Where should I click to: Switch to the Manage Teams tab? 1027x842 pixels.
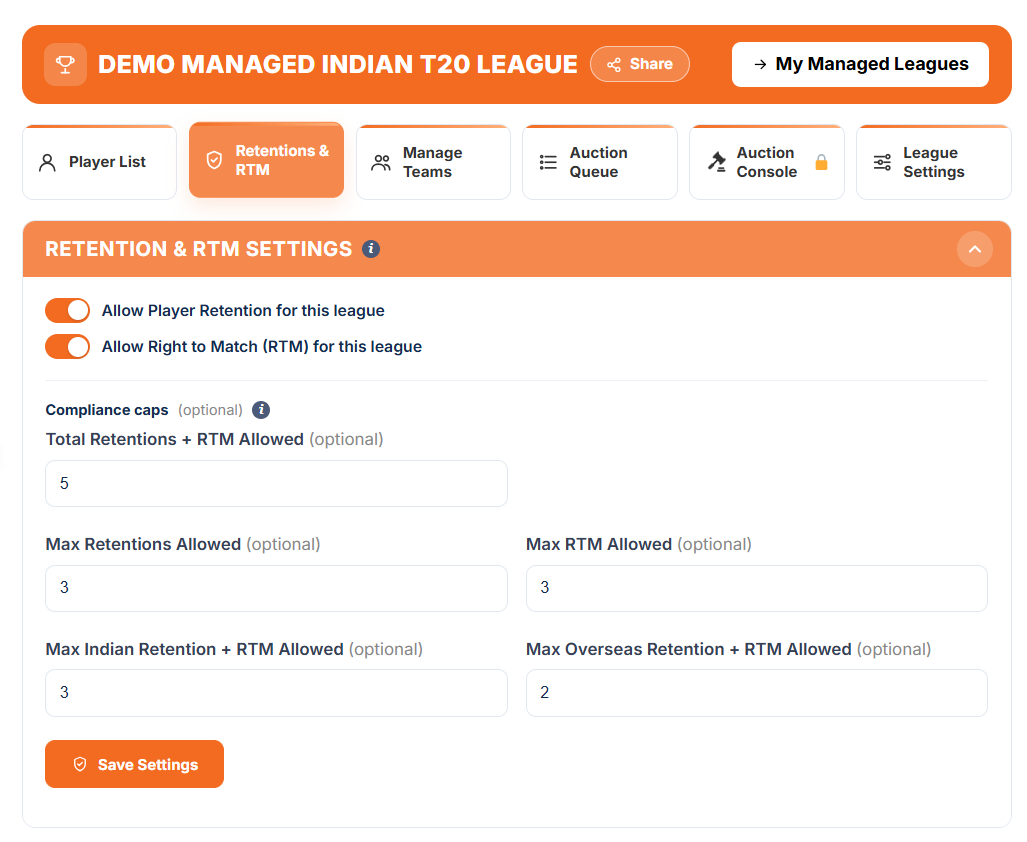coord(433,162)
